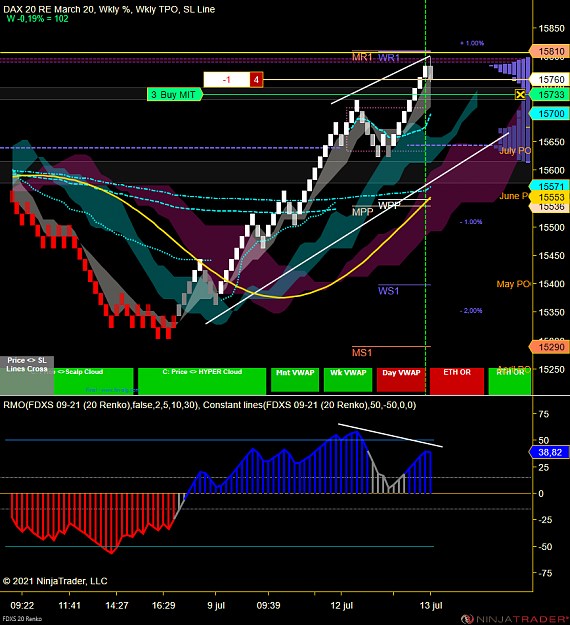This screenshot has width=570, height=625.
Task: Toggle the C: Price <> HYPER Cloud button
Action: [x=202, y=380]
